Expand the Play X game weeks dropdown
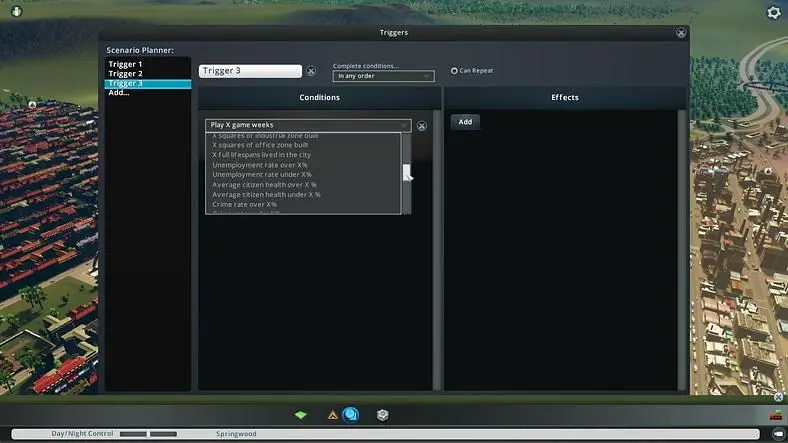 pyautogui.click(x=308, y=125)
